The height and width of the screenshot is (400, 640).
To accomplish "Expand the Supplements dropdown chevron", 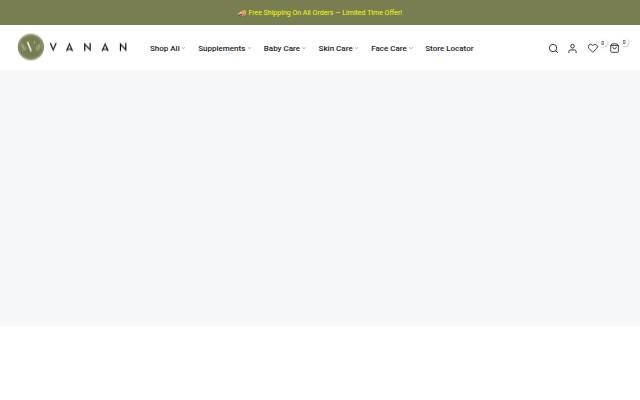I will (x=249, y=48).
